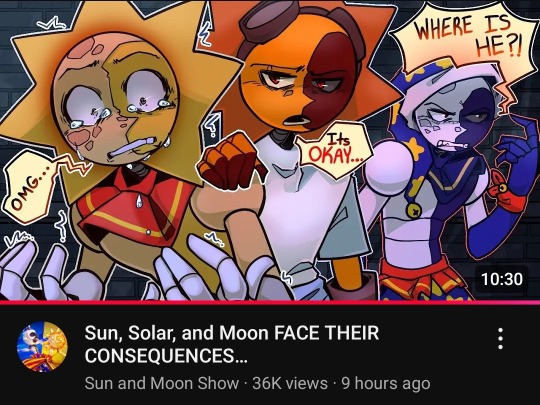540x405 pixels.
Task: Click the crying Sun character's face
Action: (x=116, y=100)
